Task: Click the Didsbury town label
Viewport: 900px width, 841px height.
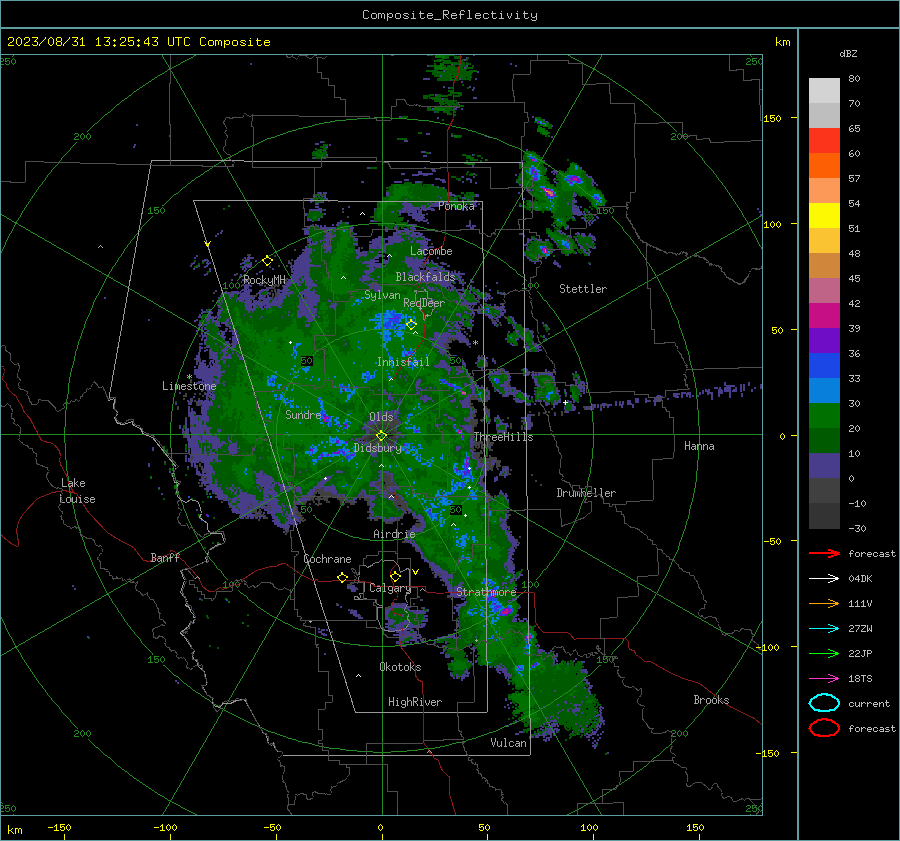Action: (x=378, y=448)
